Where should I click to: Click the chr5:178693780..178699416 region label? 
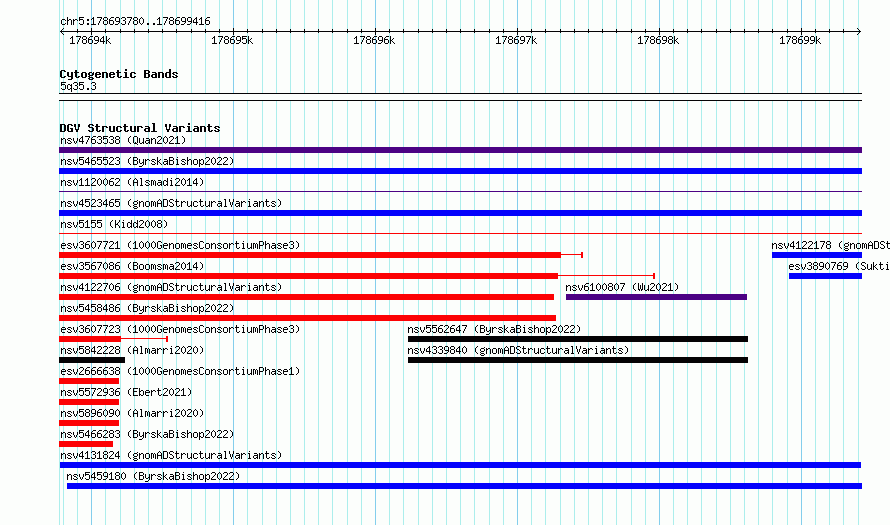(x=135, y=22)
